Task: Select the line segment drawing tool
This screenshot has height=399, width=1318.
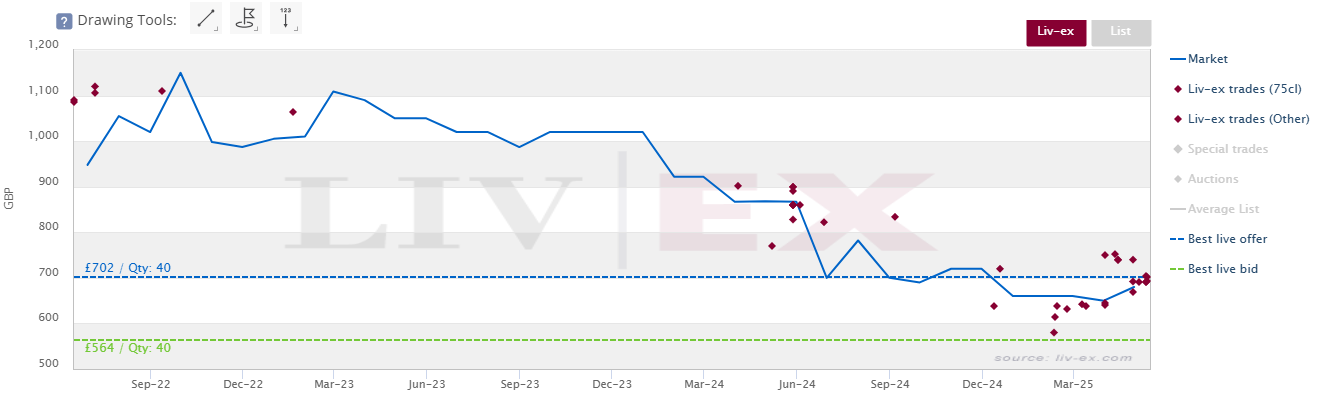Action: (206, 18)
